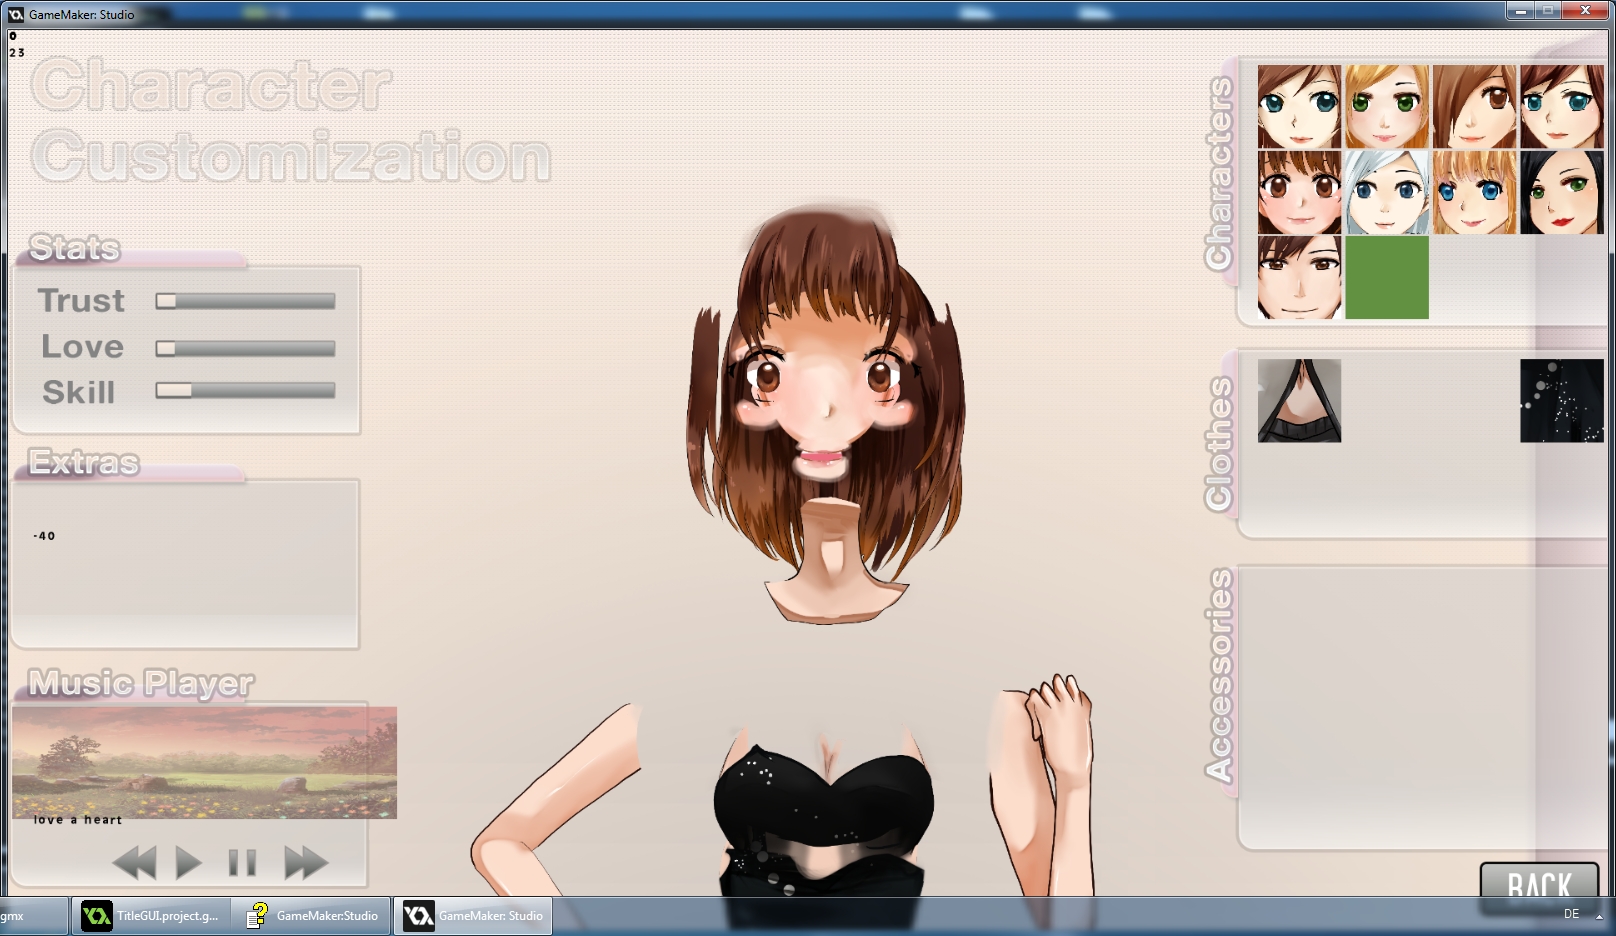Pause the music track
The width and height of the screenshot is (1616, 936).
coord(242,862)
